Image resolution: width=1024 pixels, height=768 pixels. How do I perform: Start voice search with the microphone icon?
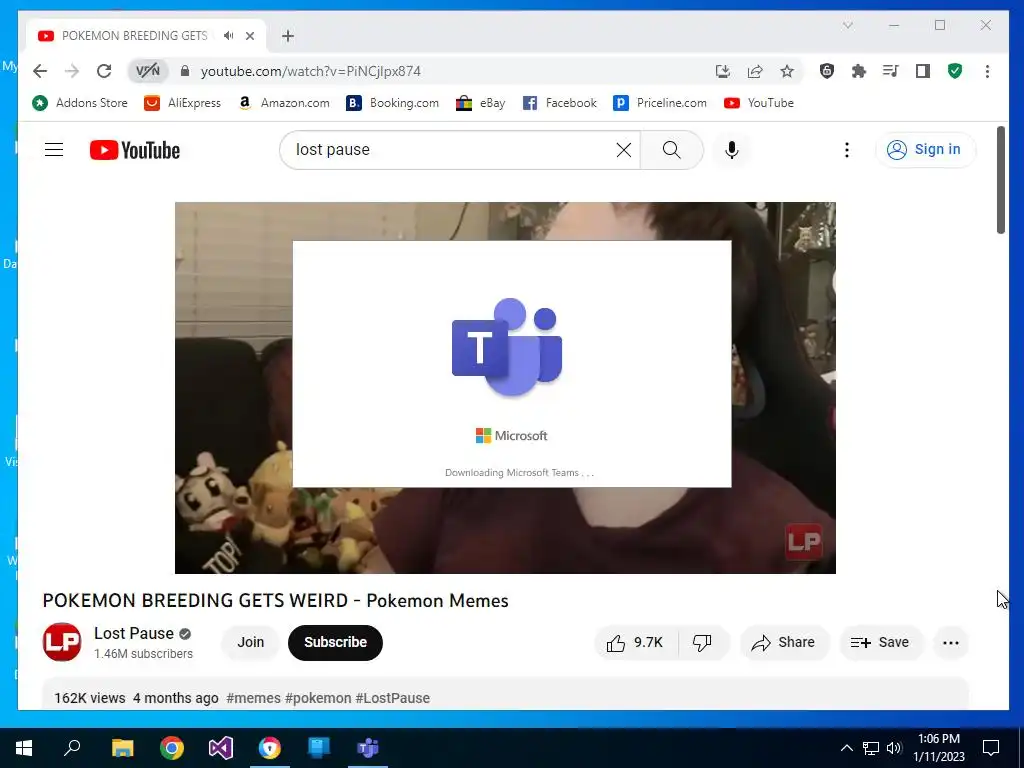(732, 150)
